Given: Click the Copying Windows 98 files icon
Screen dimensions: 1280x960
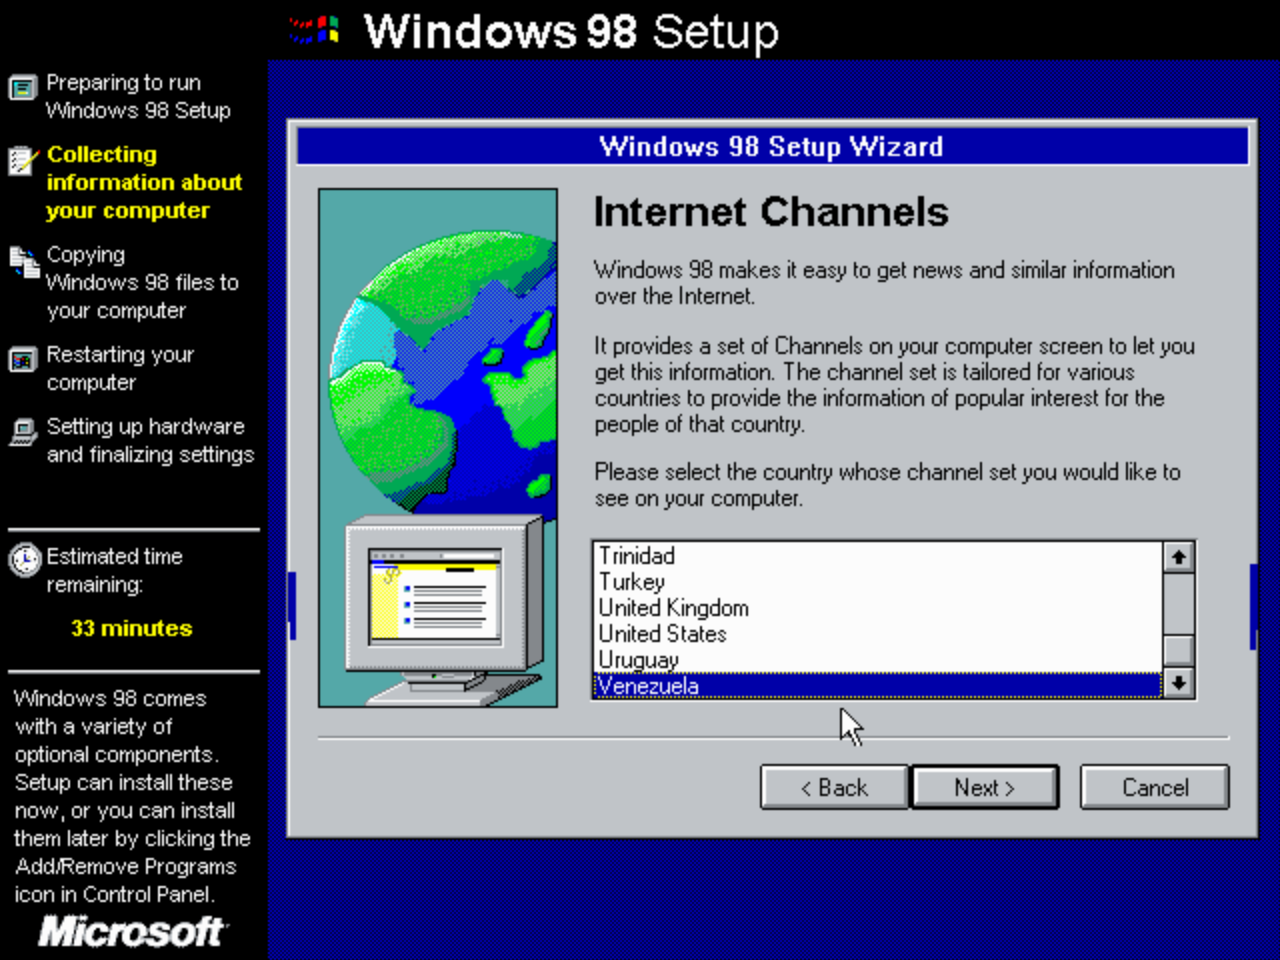Looking at the screenshot, I should 21,260.
